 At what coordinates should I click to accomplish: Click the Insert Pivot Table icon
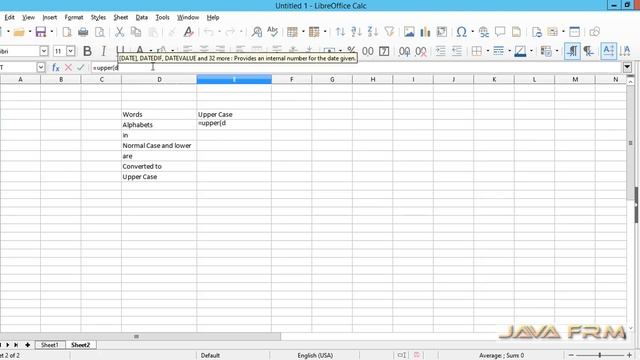pos(442,32)
